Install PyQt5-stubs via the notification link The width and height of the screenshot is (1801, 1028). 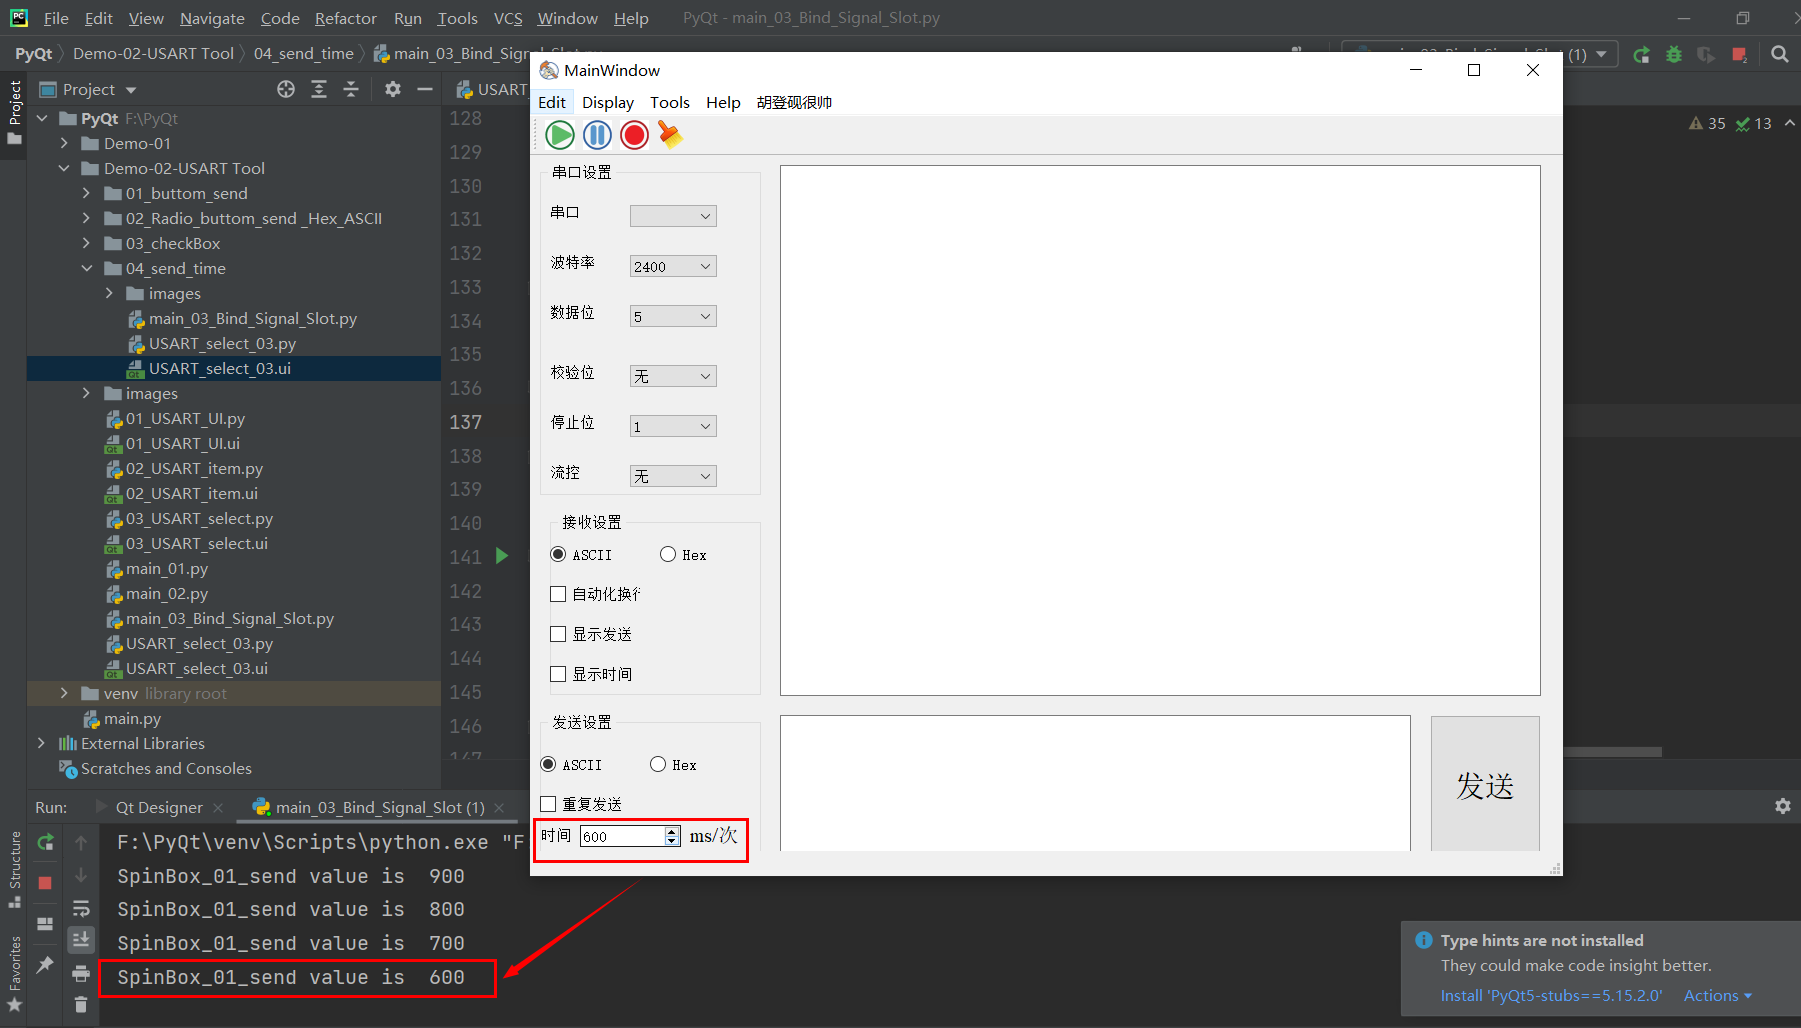[x=1550, y=995]
